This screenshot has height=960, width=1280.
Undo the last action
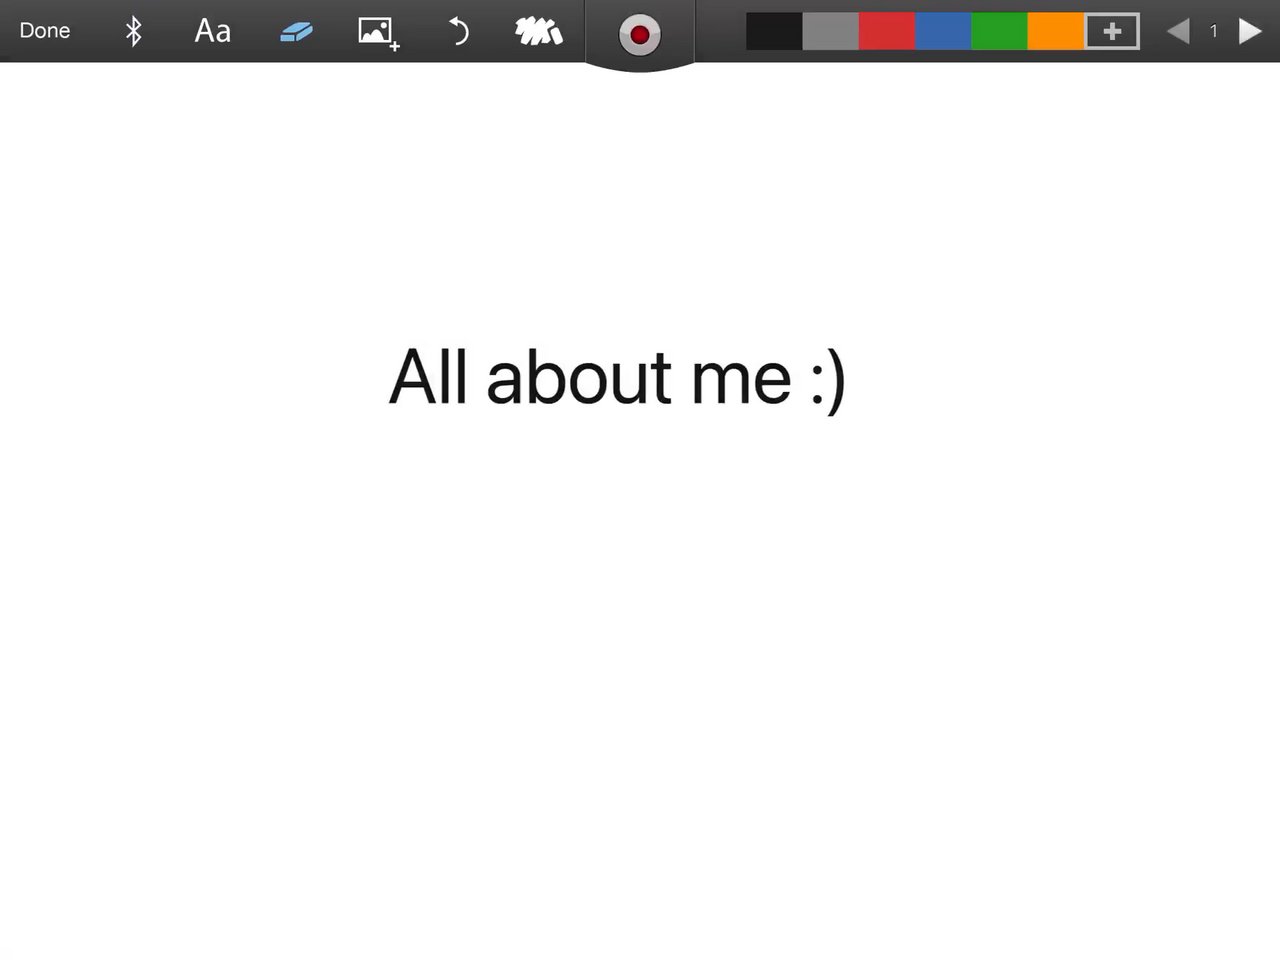pos(458,31)
